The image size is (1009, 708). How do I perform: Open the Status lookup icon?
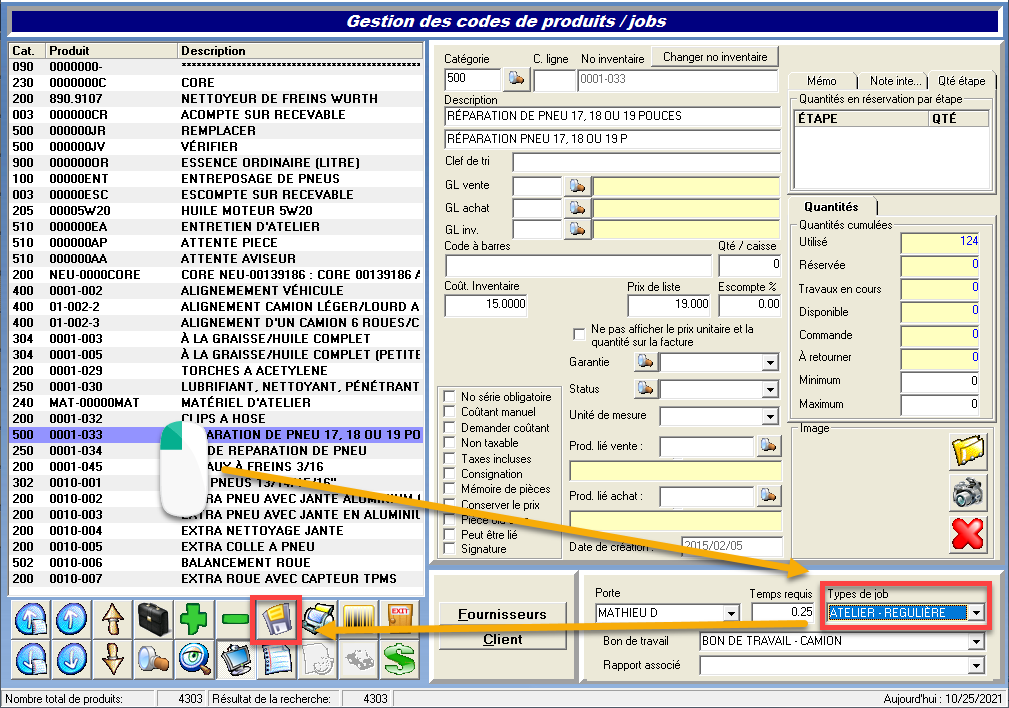[x=645, y=389]
